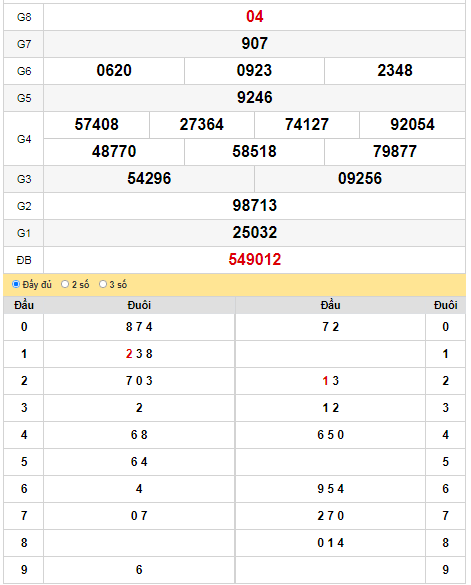Screen dimensions: 471x585
Task: Click the rightmost 'Đuôi' column header
Action: click(x=446, y=305)
